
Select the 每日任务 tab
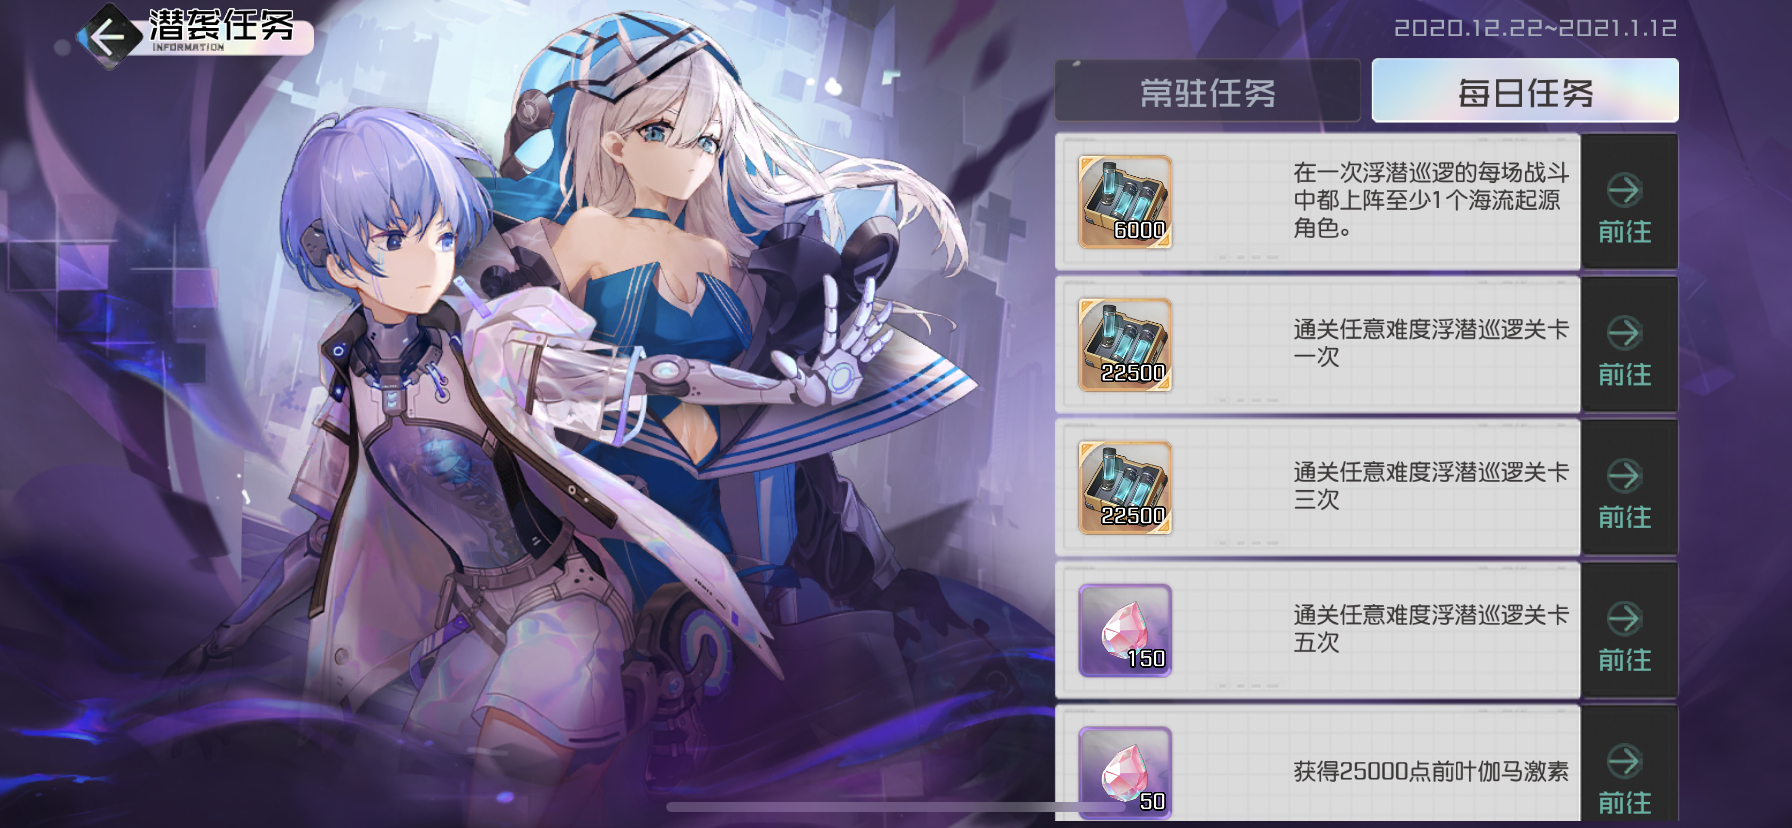[x=1525, y=91]
